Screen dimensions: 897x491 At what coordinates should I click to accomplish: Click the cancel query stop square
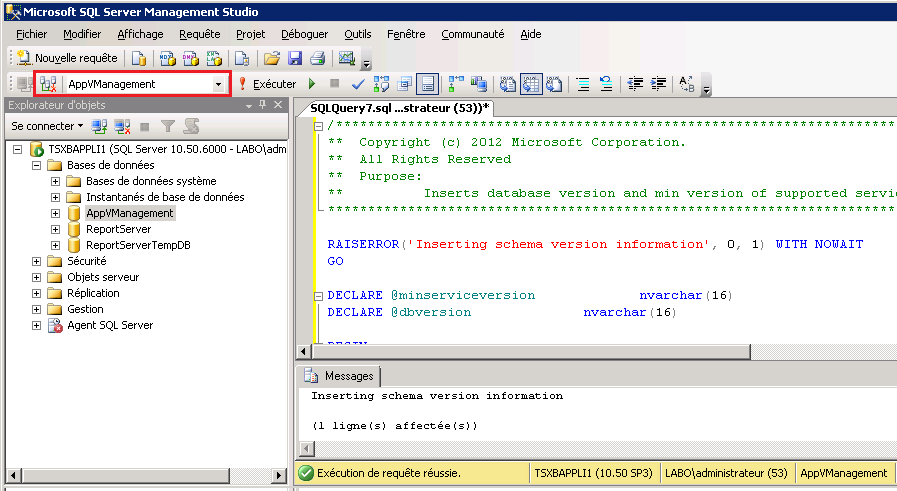click(335, 84)
